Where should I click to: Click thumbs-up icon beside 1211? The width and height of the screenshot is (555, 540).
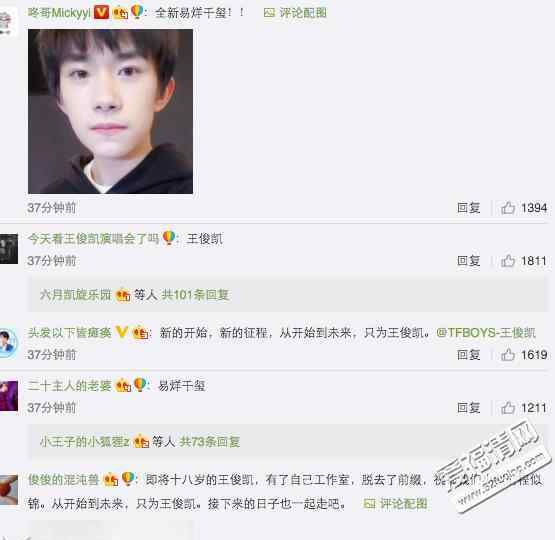pyautogui.click(x=508, y=408)
